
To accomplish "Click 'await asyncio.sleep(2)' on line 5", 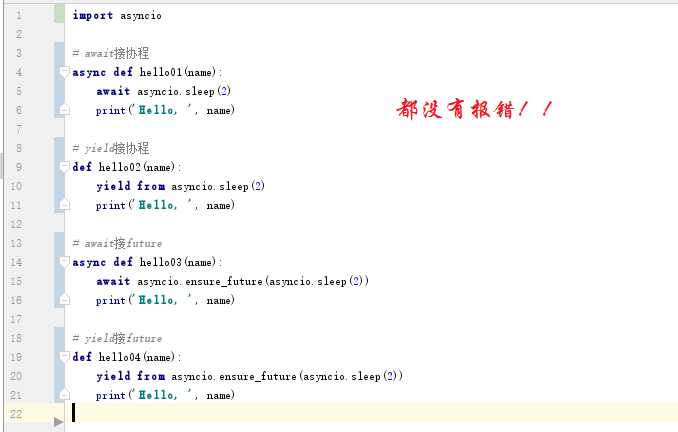I will [163, 91].
